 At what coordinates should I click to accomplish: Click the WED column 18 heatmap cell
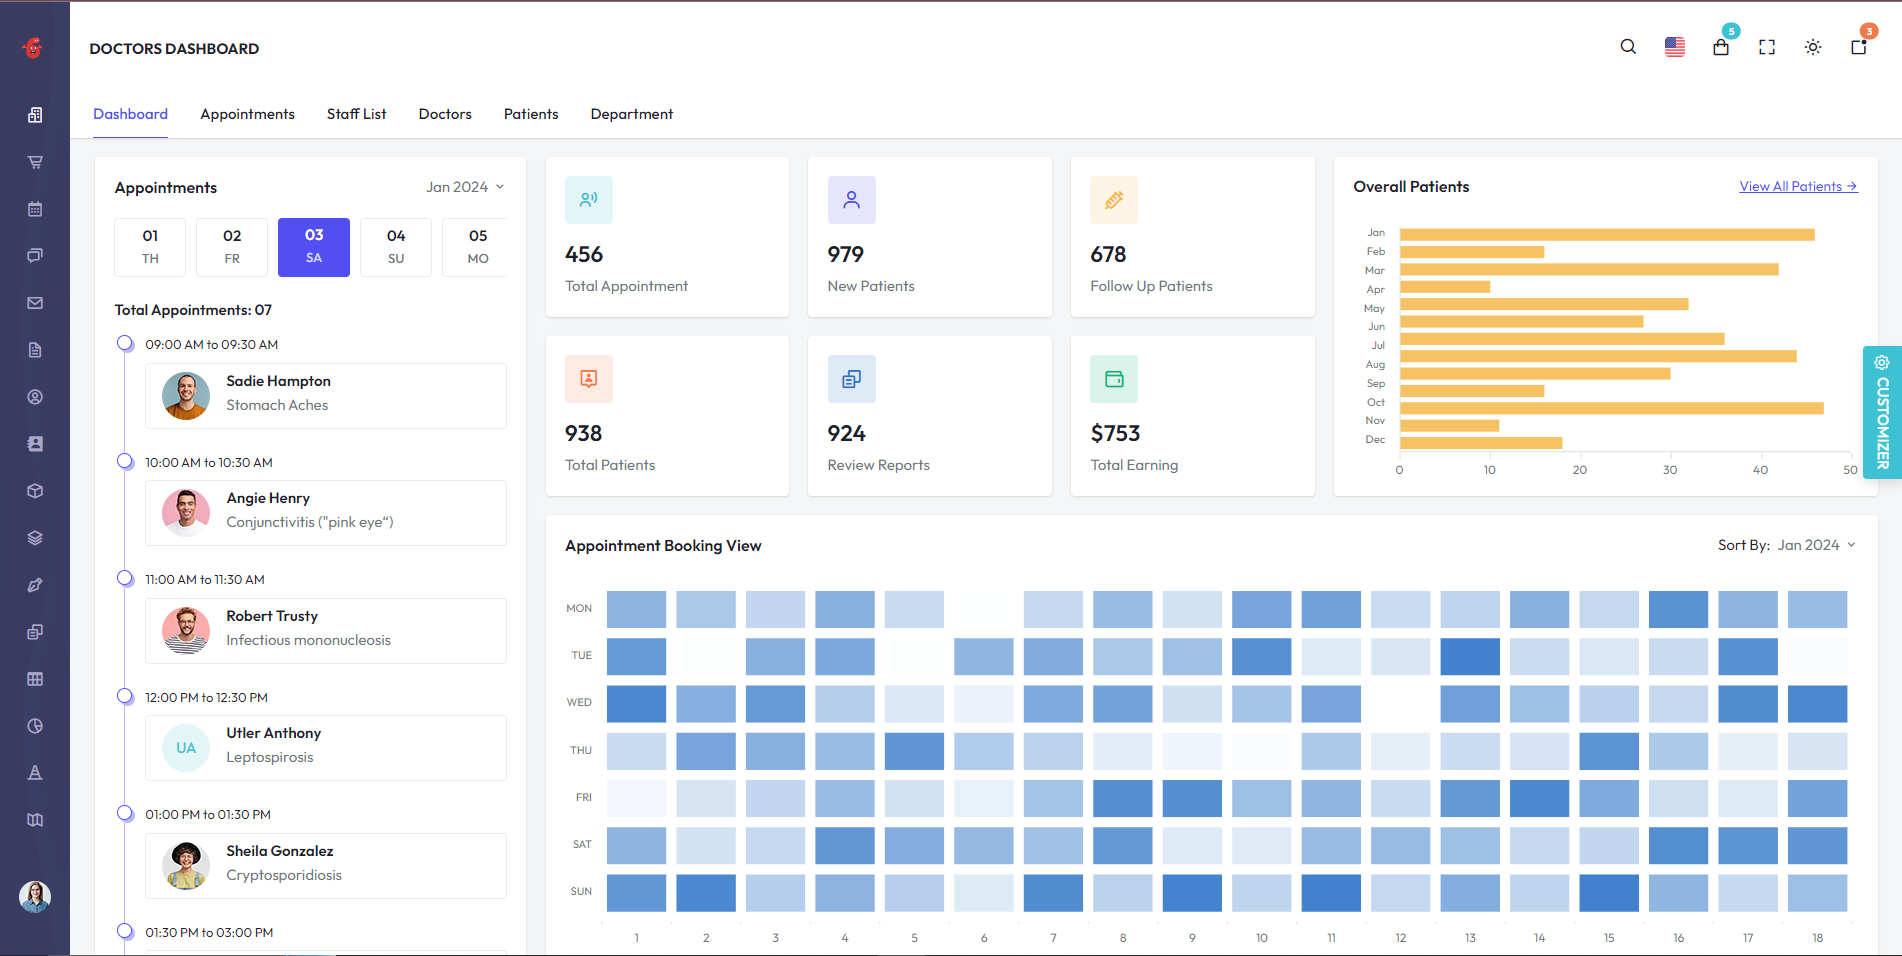coord(1817,704)
